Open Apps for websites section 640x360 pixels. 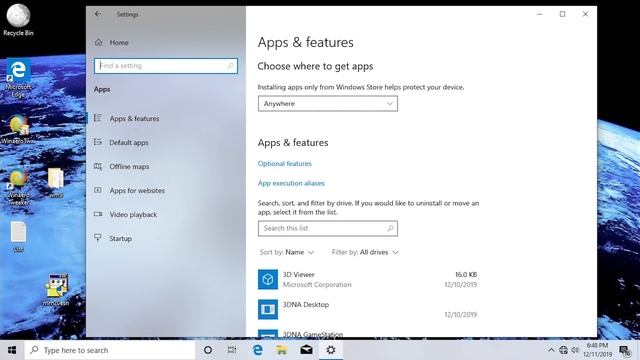coord(137,191)
